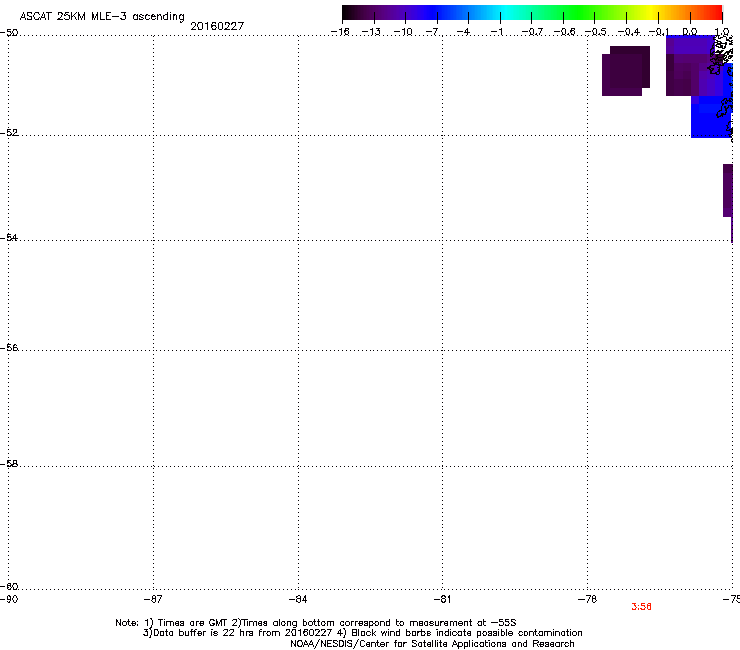740x650 pixels.
Task: Click the latitude label -56
Action: tap(9, 347)
